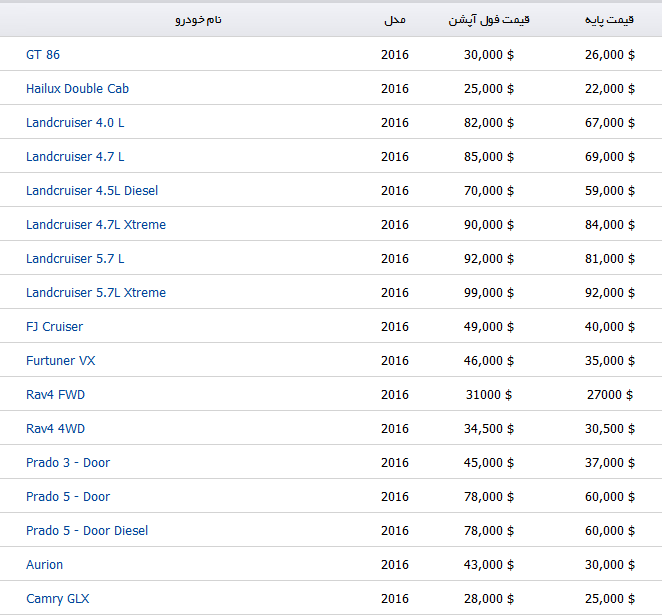Open the Hailux Double Cab link
Viewport: 662px width, 615px height.
tap(77, 89)
